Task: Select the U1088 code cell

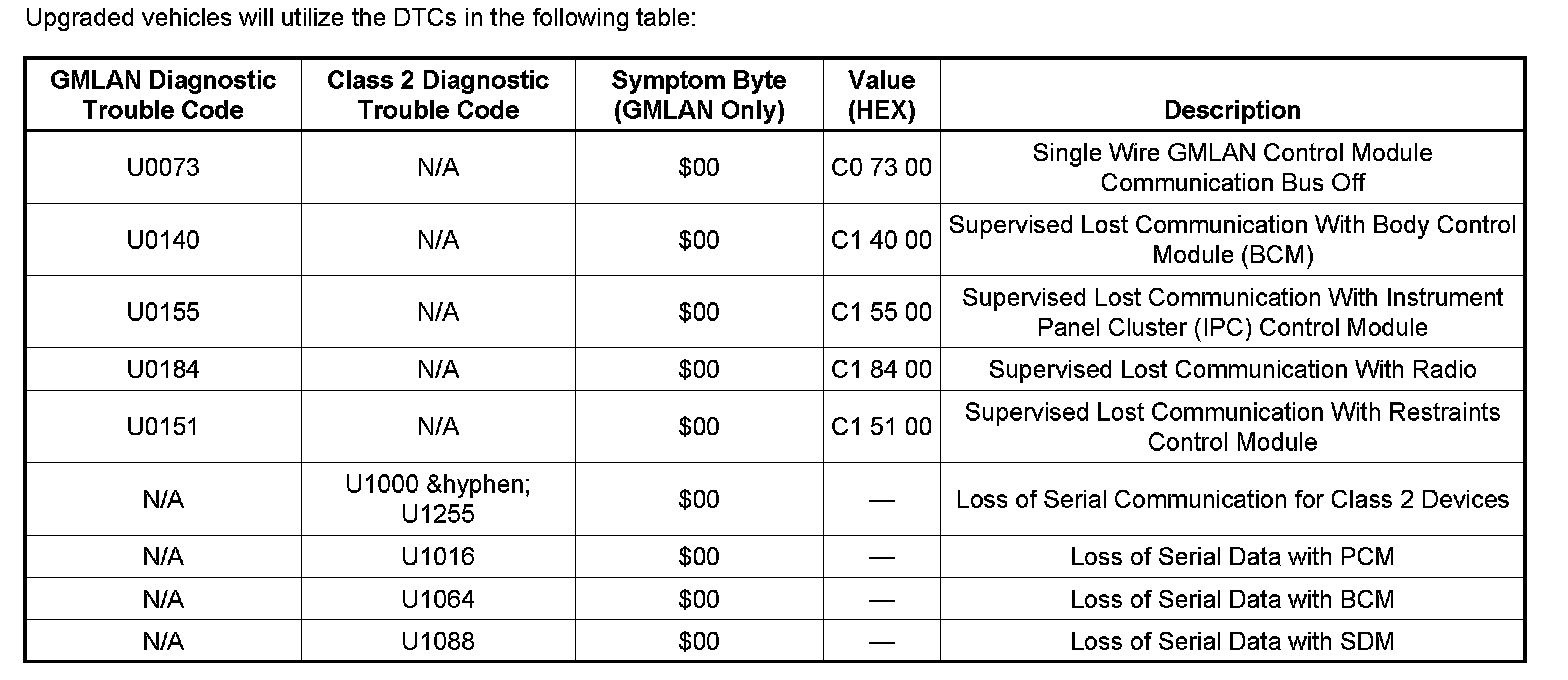Action: click(438, 641)
